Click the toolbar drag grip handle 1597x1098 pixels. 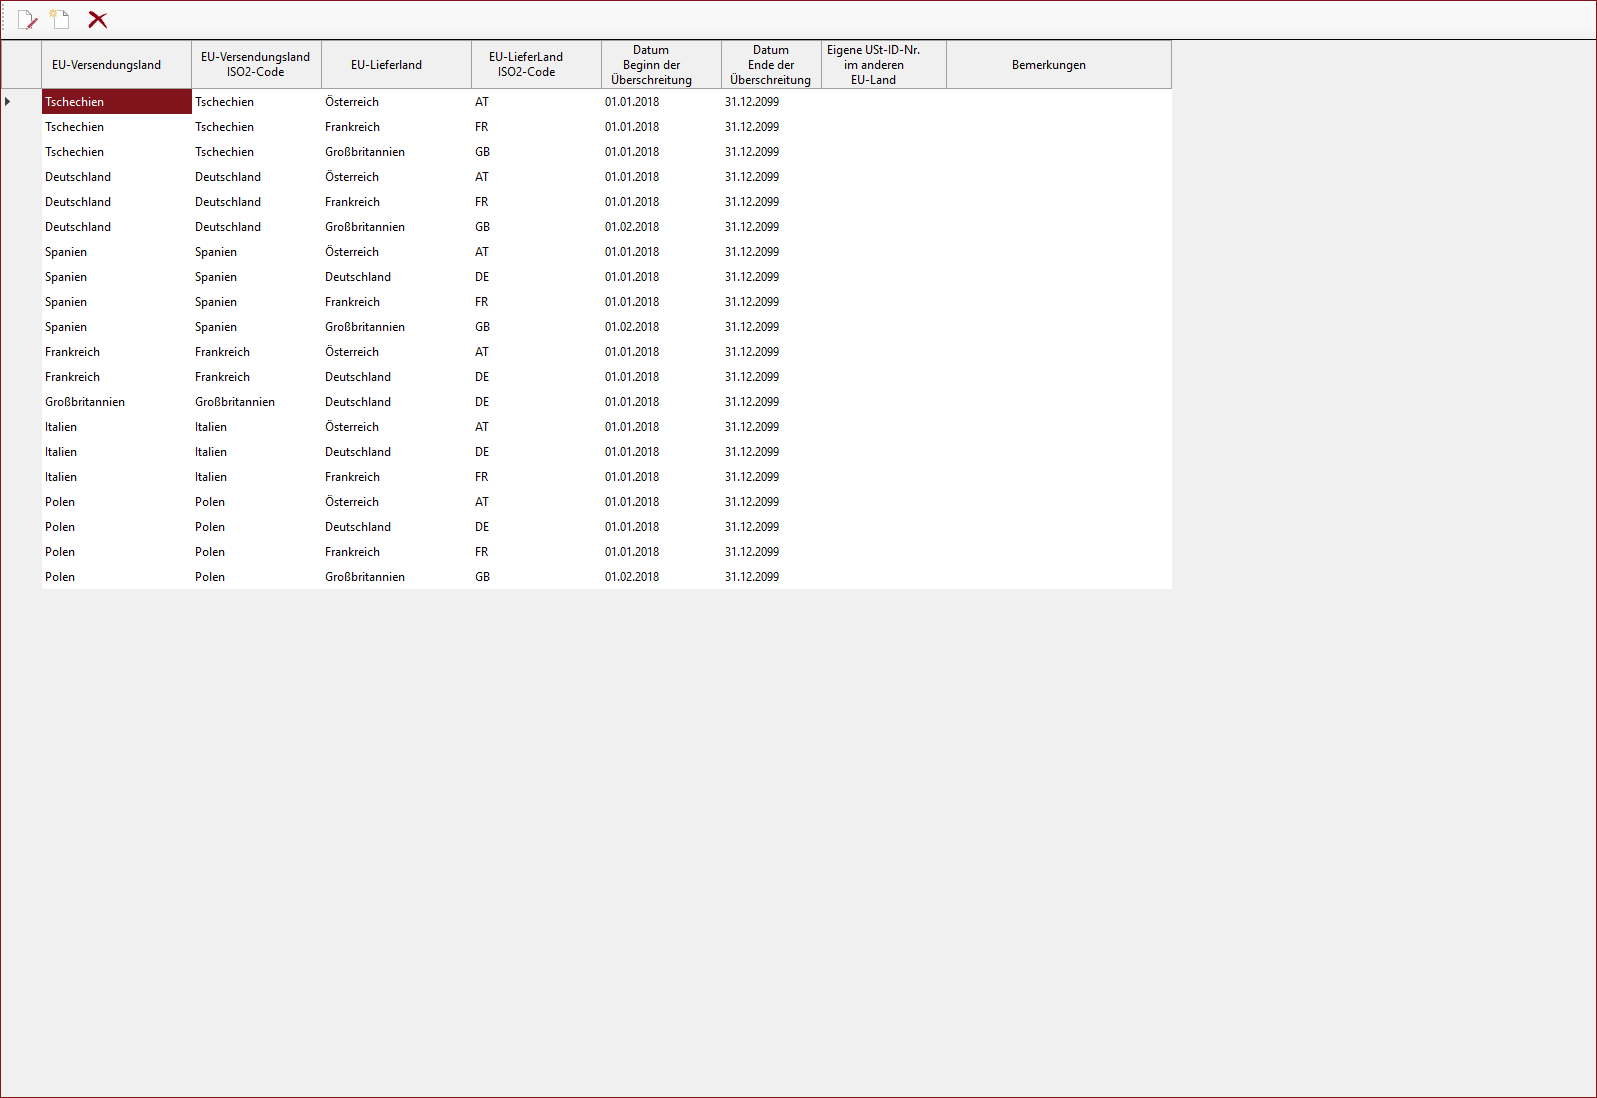click(x=4, y=20)
